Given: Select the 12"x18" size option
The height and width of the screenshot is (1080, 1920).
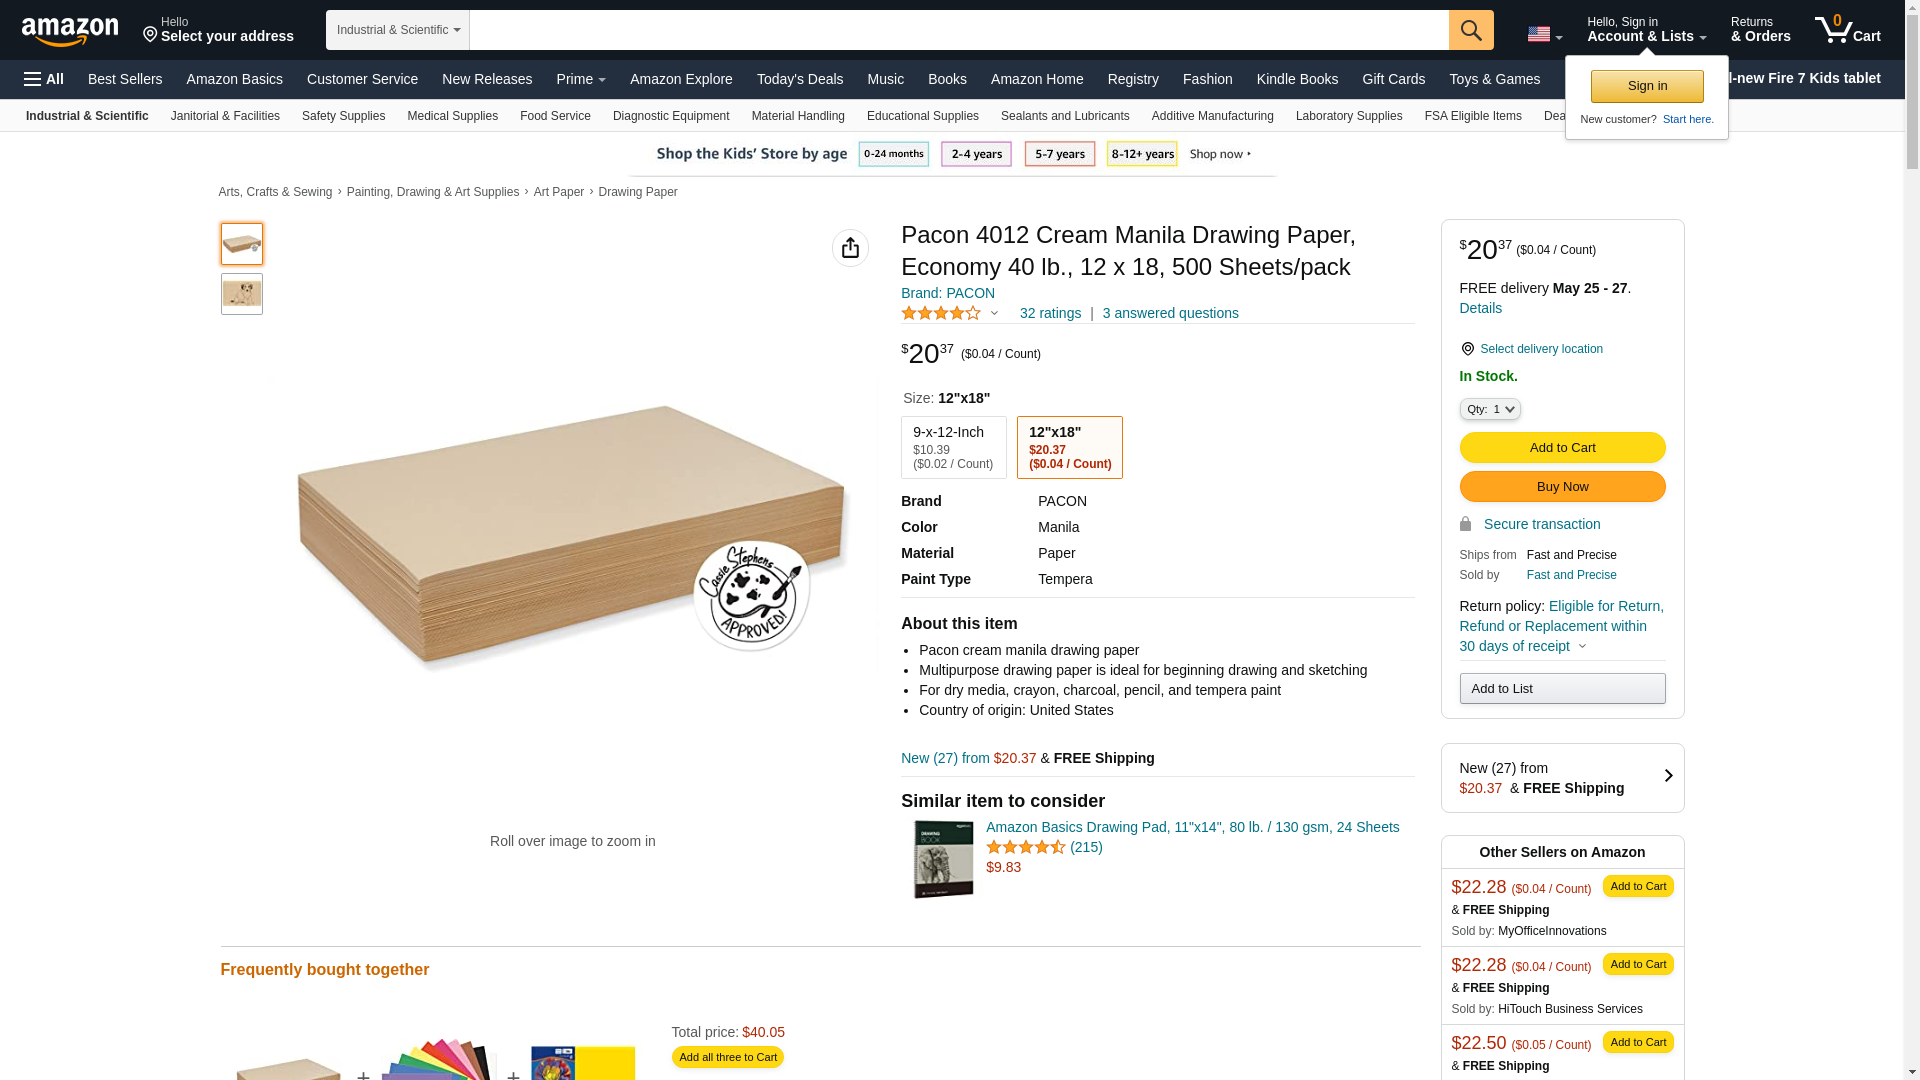Looking at the screenshot, I should pyautogui.click(x=1069, y=447).
